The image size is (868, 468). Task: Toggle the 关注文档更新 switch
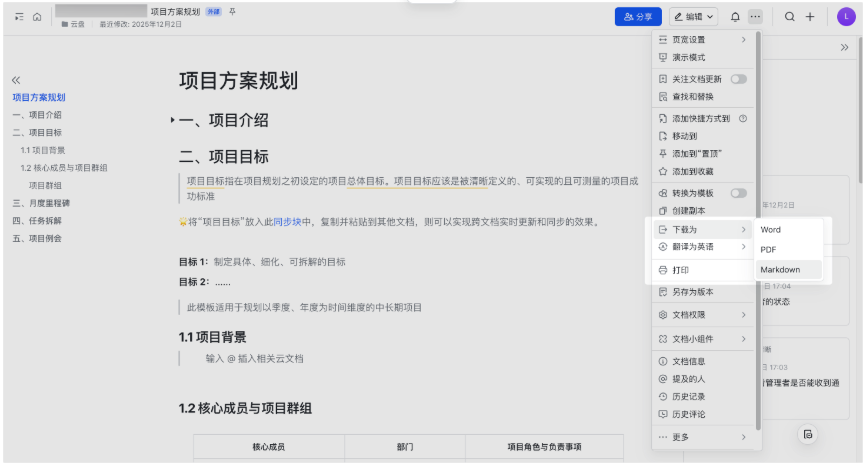(738, 79)
